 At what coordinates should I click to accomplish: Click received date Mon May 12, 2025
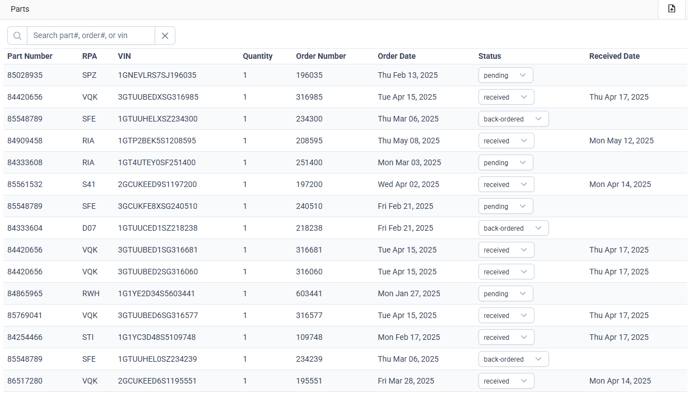(621, 141)
